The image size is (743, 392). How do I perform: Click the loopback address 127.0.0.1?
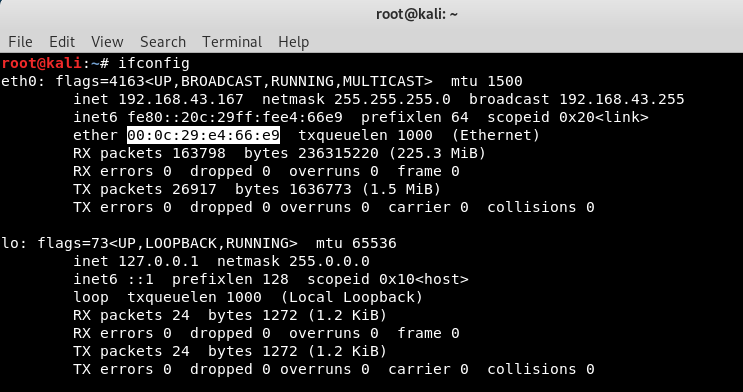159,261
